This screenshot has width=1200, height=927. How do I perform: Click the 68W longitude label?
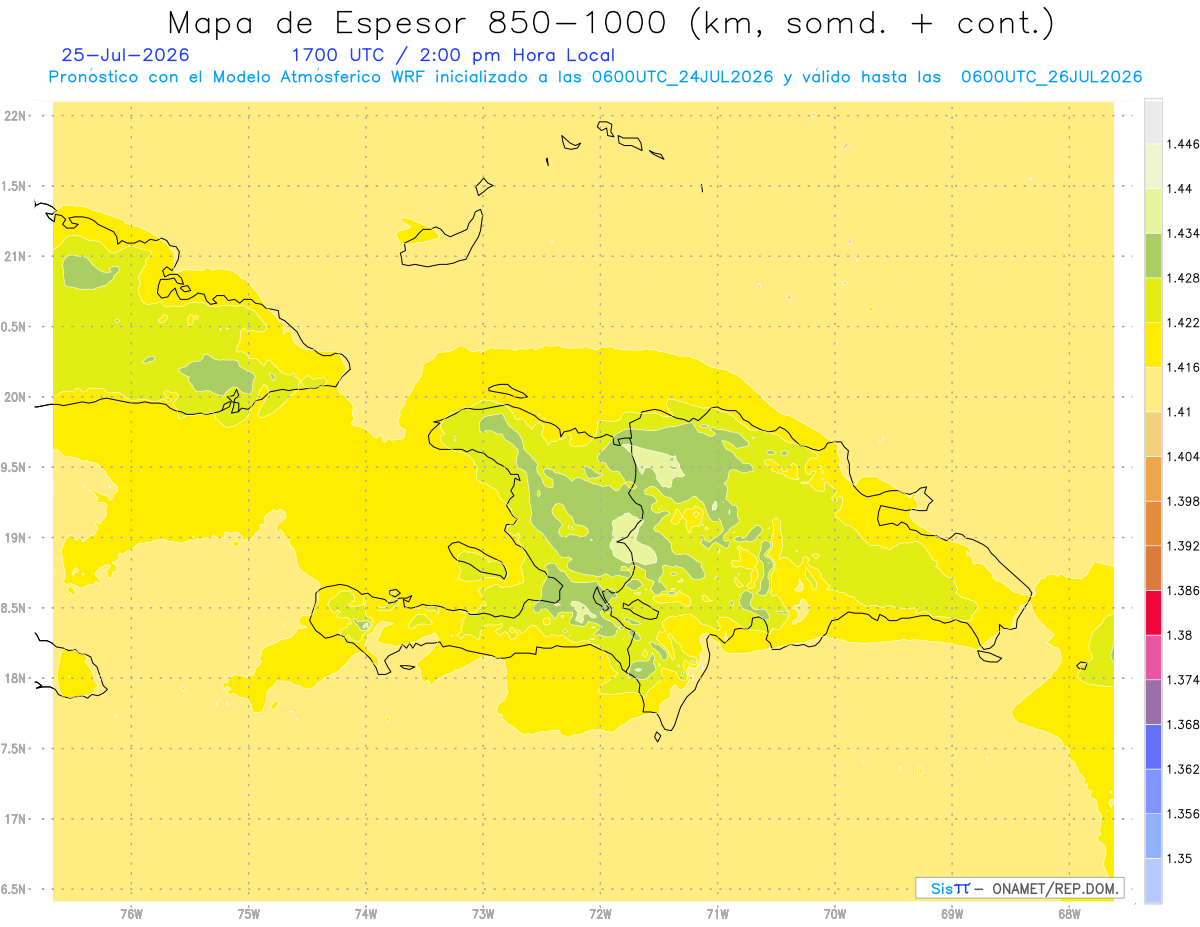click(1069, 913)
